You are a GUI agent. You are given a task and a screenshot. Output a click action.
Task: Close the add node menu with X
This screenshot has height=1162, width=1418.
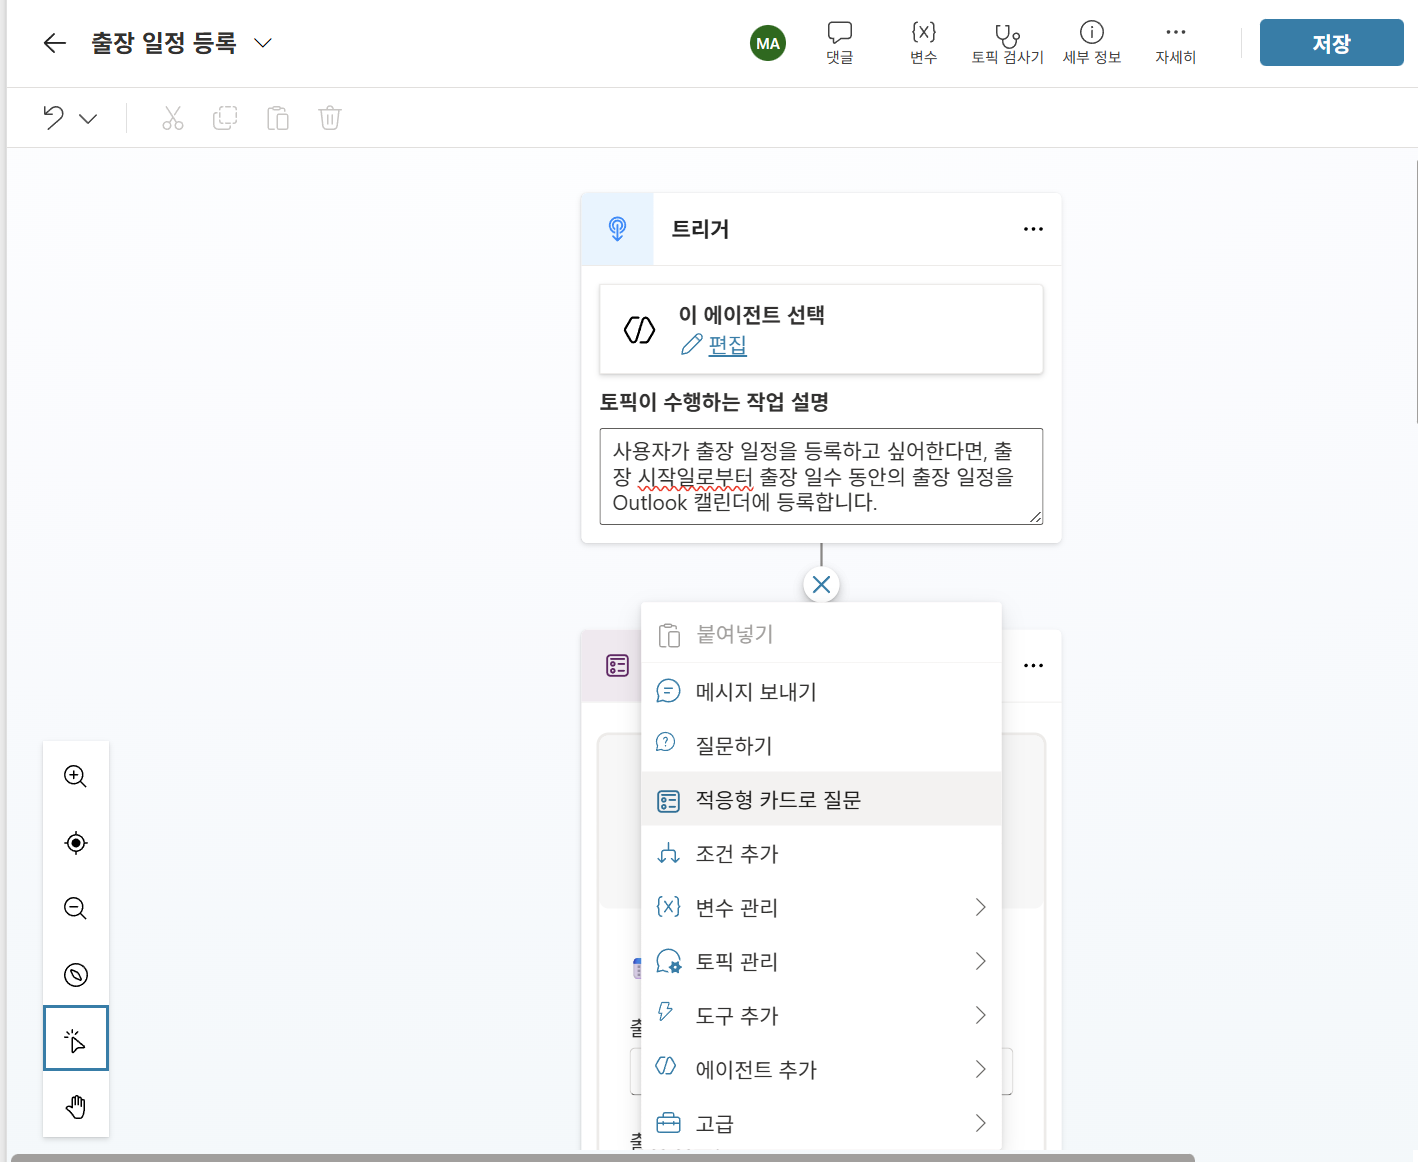pyautogui.click(x=821, y=585)
